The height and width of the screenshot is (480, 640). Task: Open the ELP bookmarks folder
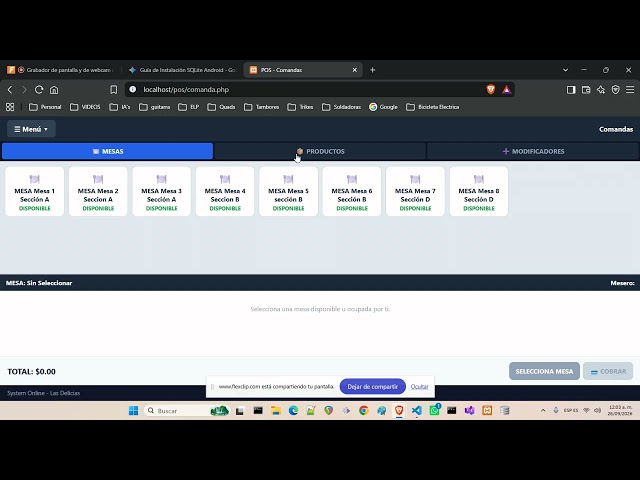point(189,107)
